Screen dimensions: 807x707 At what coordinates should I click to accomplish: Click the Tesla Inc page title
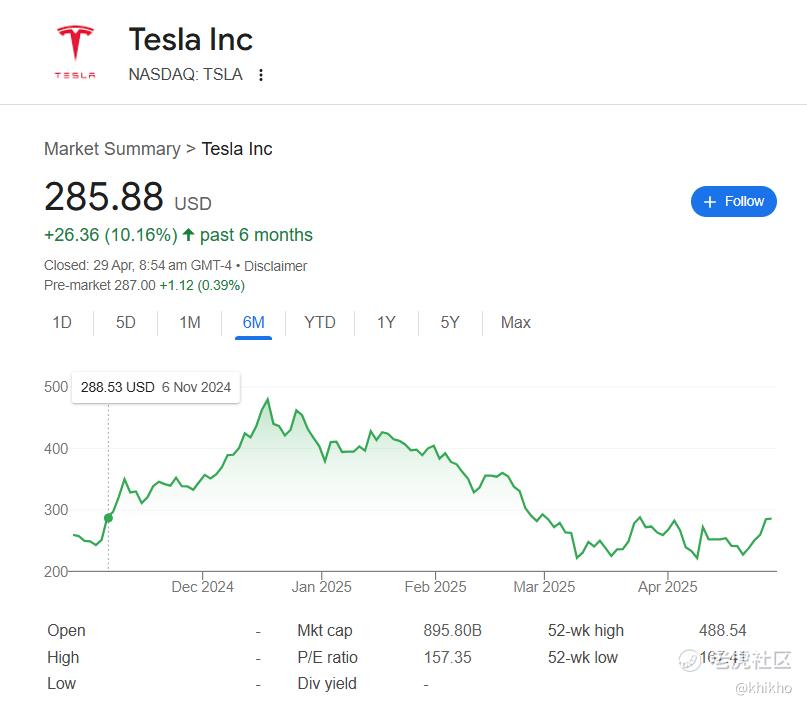(x=190, y=40)
